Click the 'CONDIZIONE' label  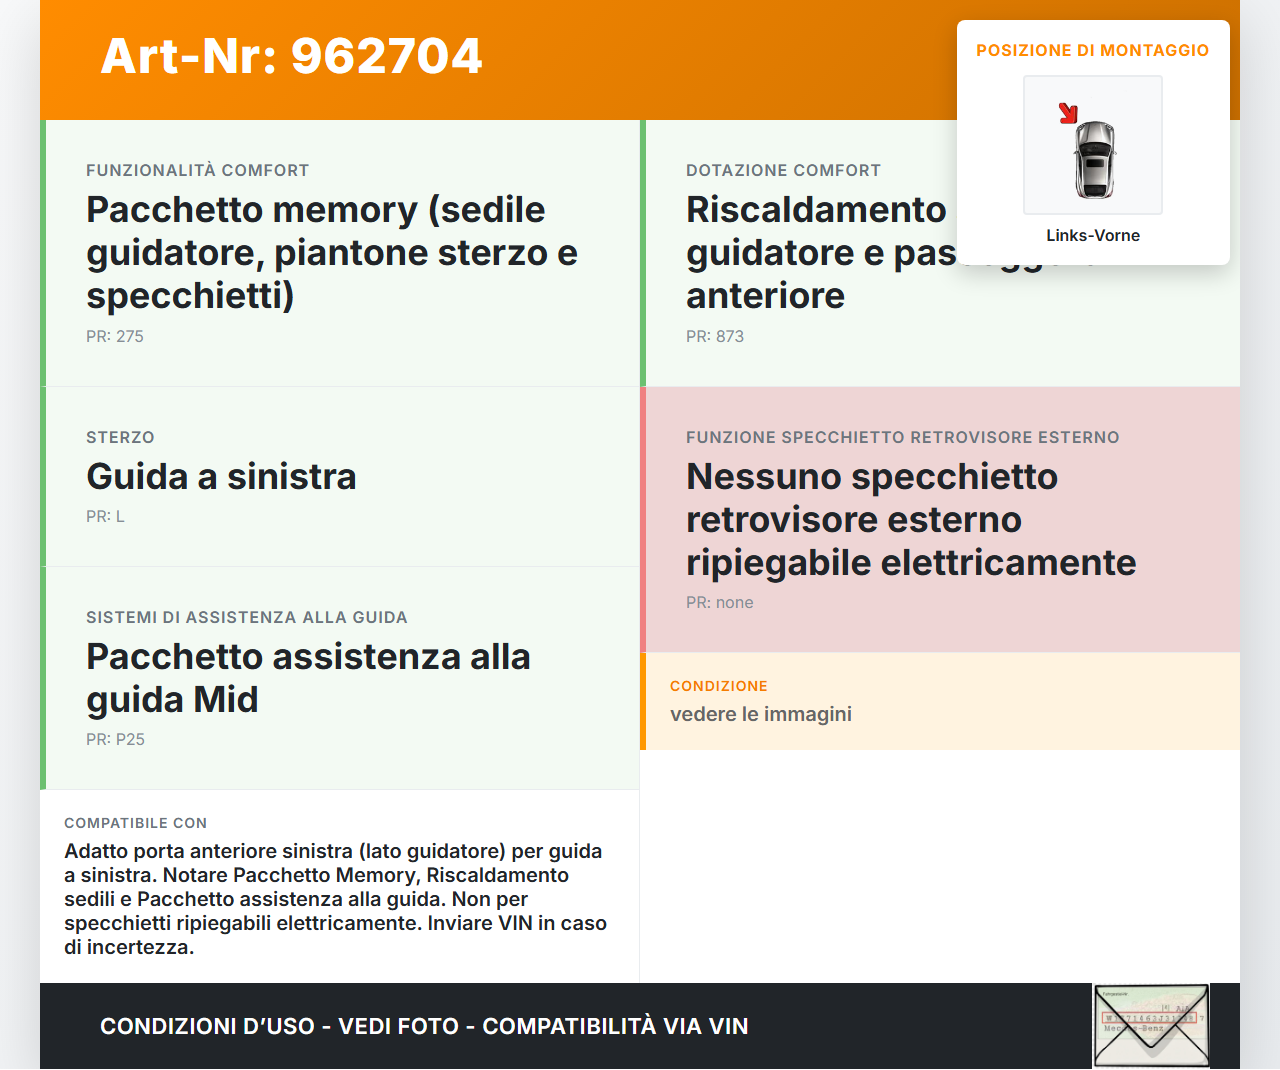tap(719, 686)
